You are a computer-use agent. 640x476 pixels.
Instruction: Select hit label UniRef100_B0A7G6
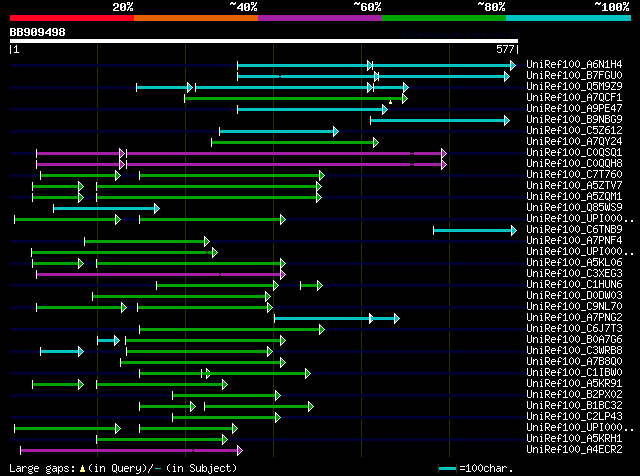pos(574,340)
